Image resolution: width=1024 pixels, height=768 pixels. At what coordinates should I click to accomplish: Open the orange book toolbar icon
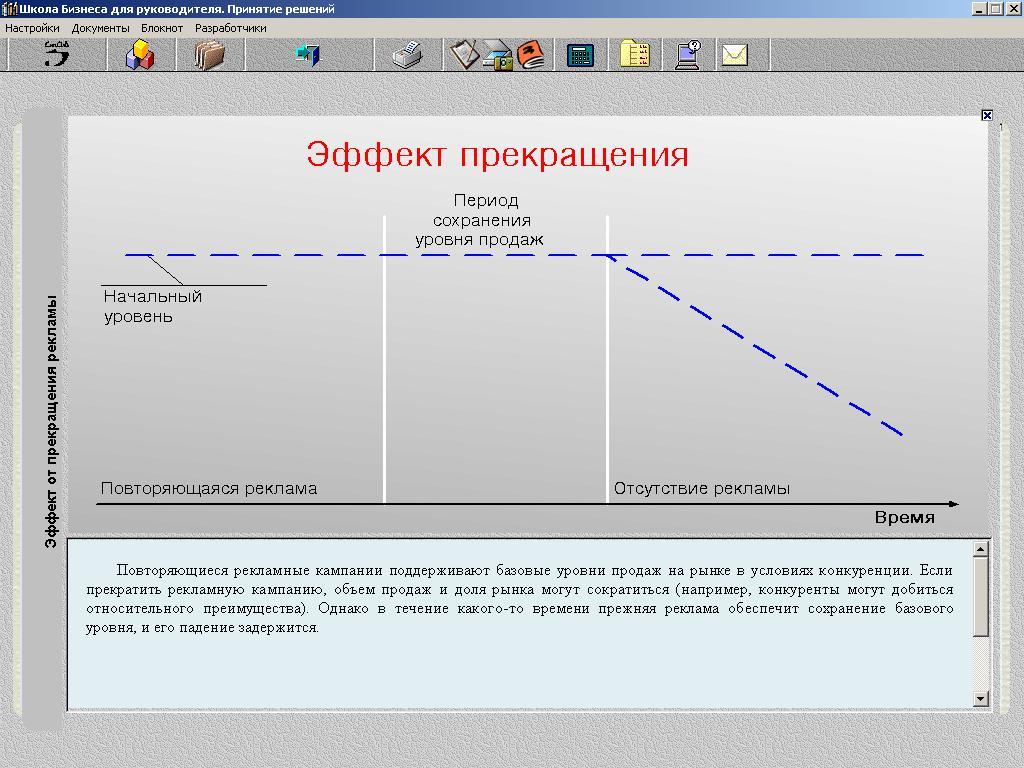point(532,55)
